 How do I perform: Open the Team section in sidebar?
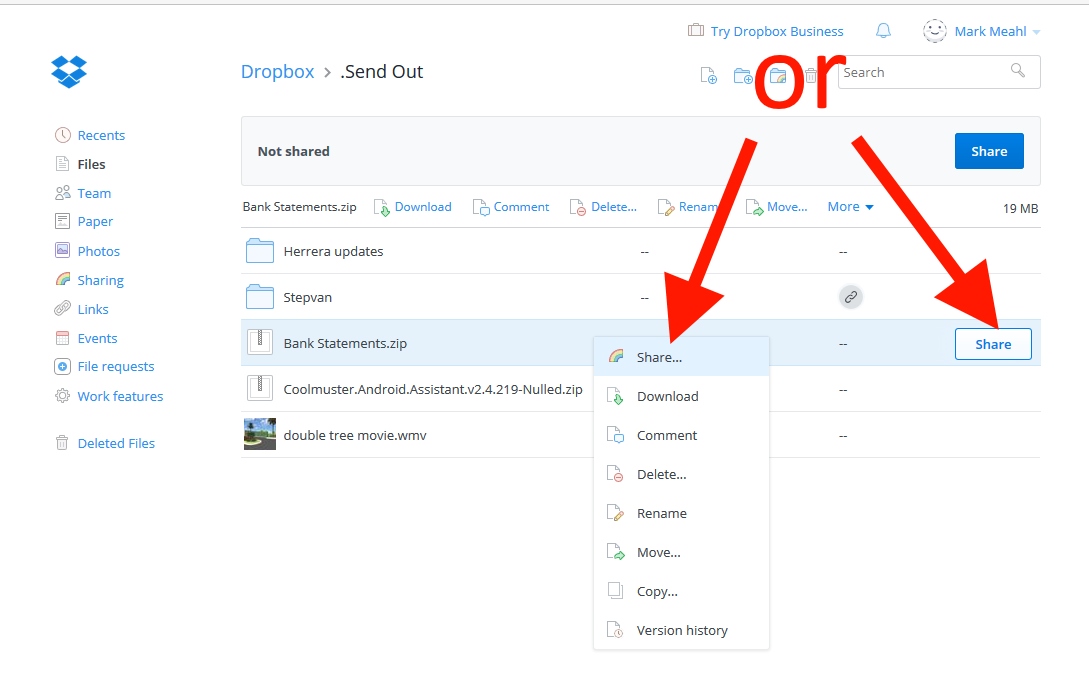pos(83,193)
